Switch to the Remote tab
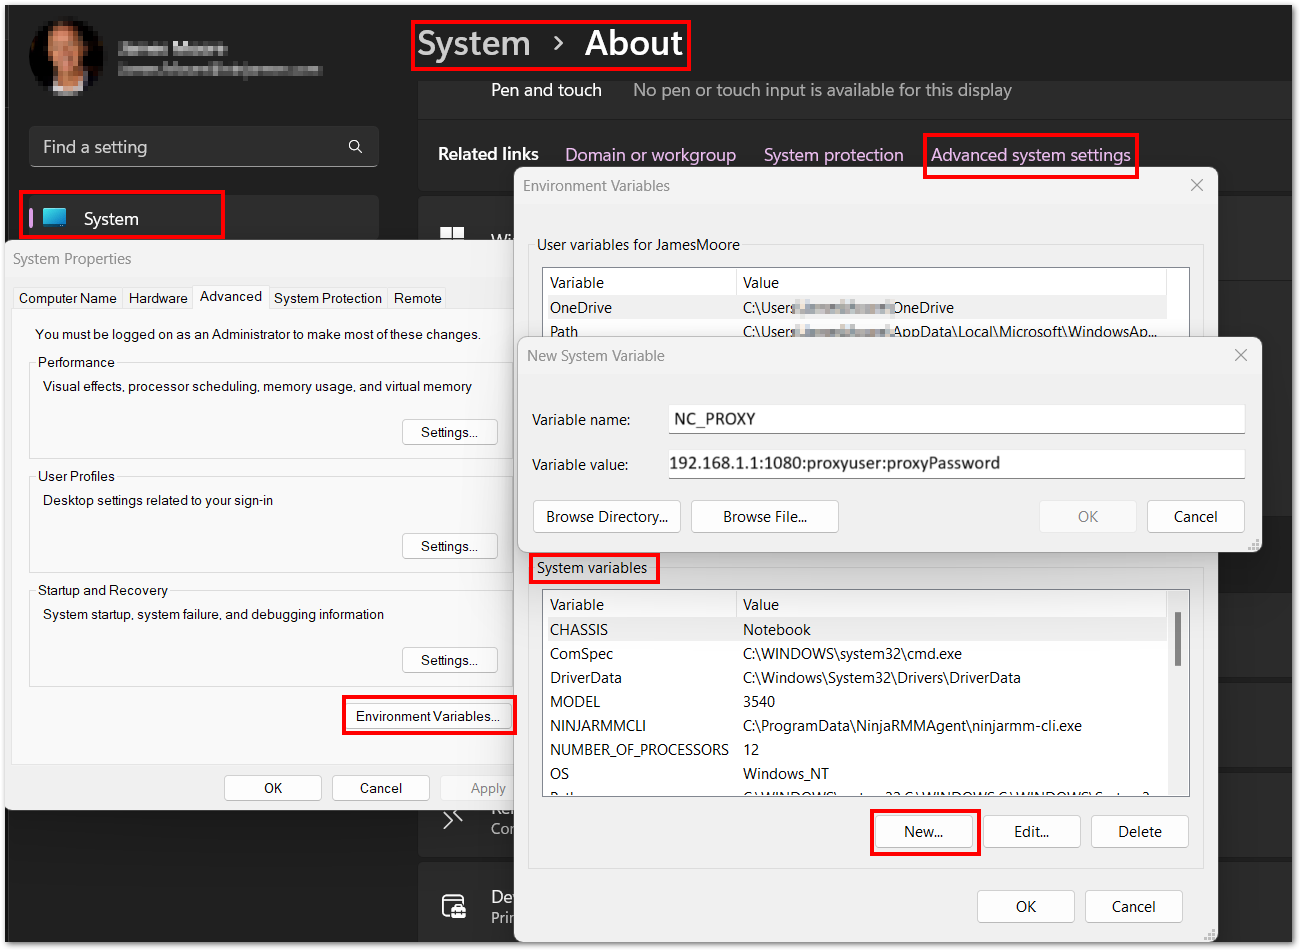This screenshot has width=1301, height=951. pyautogui.click(x=417, y=298)
